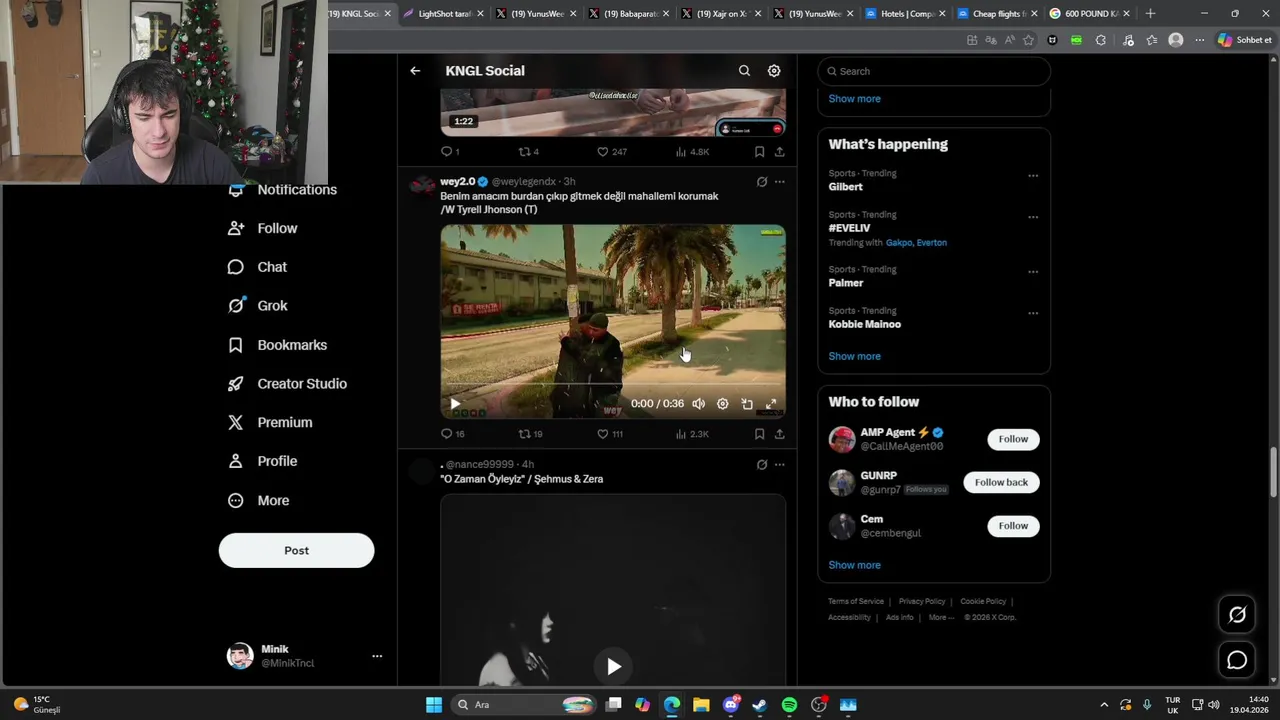
Task: Open Premium in sidebar
Action: point(270,423)
